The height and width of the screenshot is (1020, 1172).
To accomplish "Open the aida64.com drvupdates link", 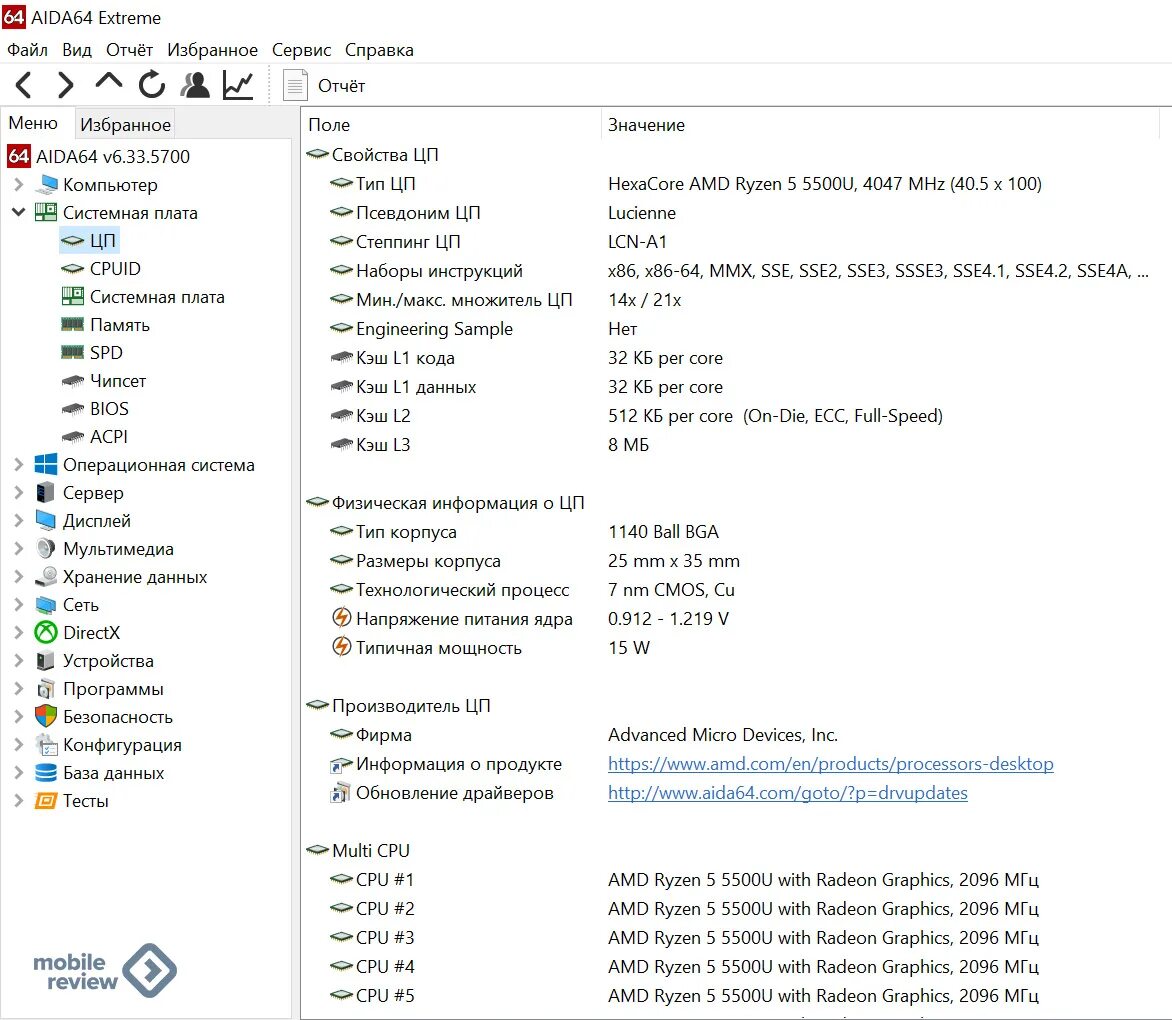I will click(788, 793).
